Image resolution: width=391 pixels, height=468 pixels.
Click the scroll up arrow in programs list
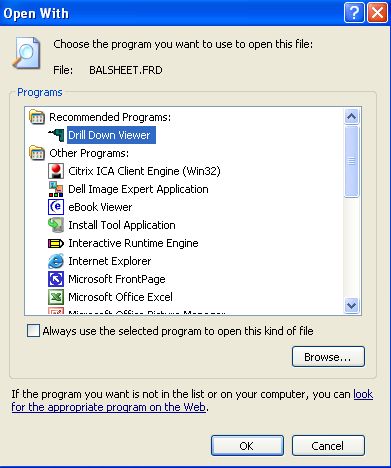coord(352,117)
